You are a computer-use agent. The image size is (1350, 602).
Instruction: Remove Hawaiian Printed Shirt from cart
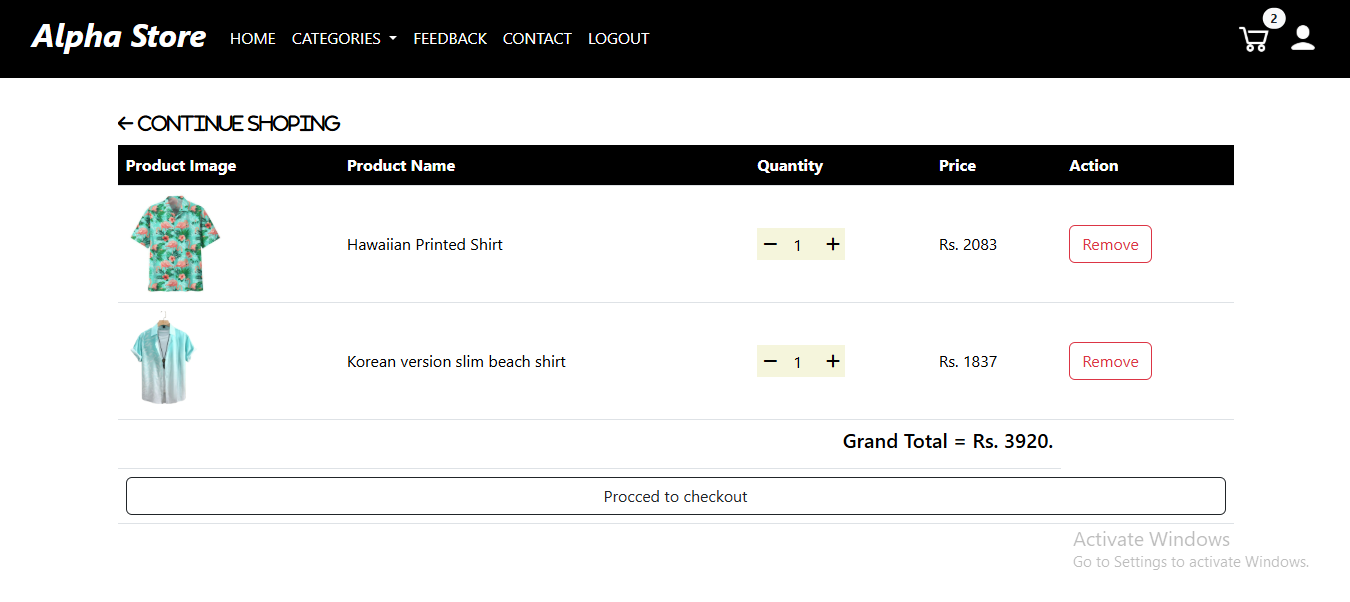point(1110,244)
